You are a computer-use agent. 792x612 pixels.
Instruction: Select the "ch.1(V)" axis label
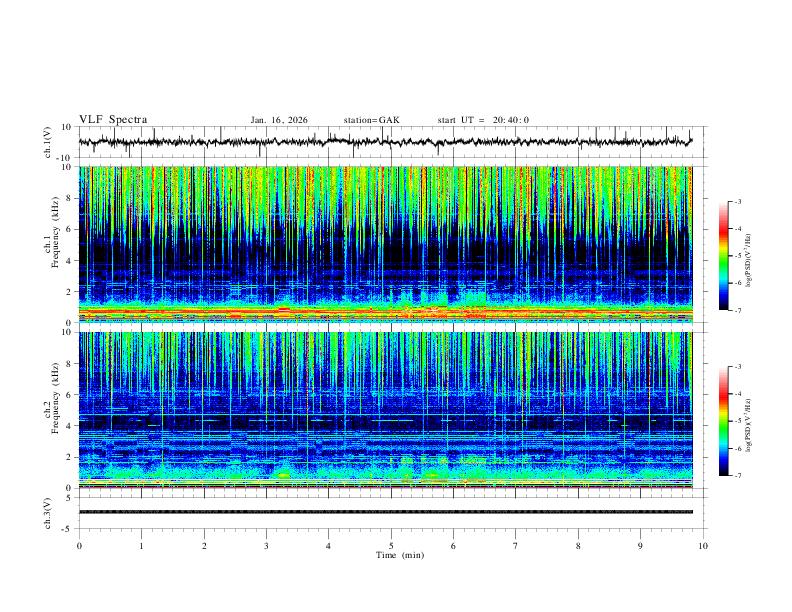(48, 142)
